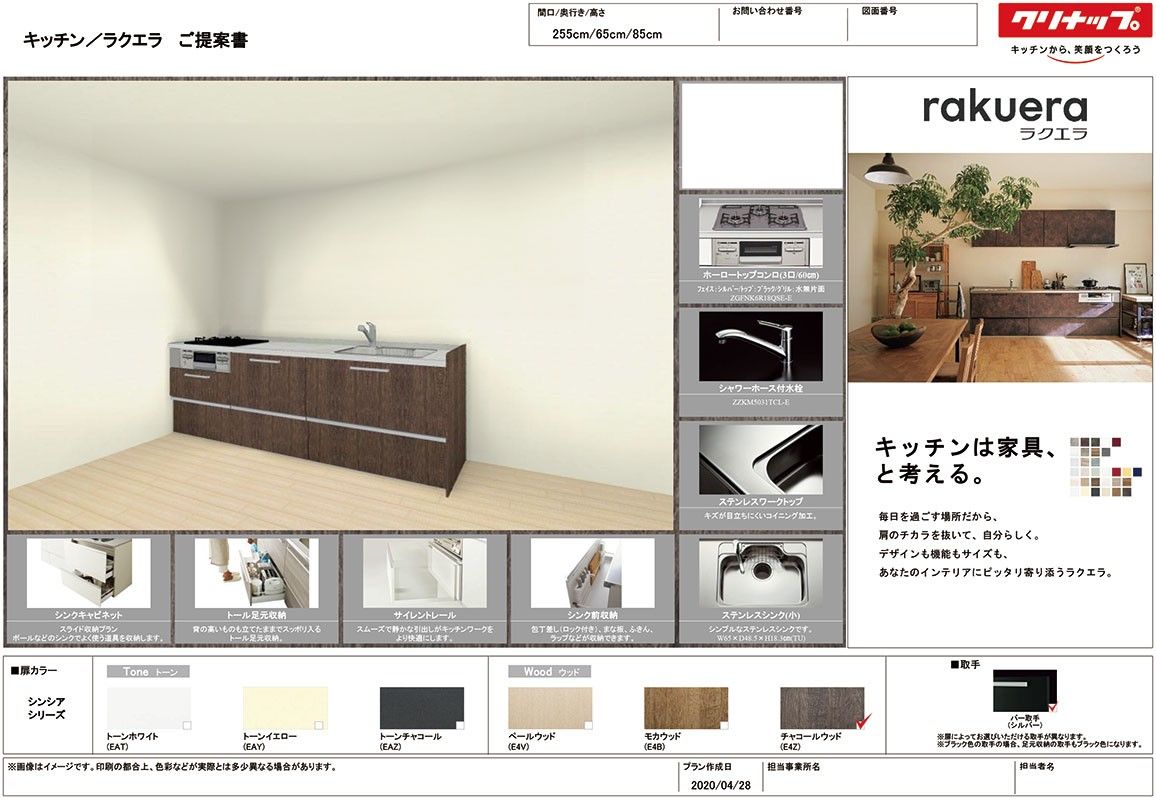Open the シンクキャビネット feature thumbnail
The image size is (1156, 800).
(x=89, y=573)
